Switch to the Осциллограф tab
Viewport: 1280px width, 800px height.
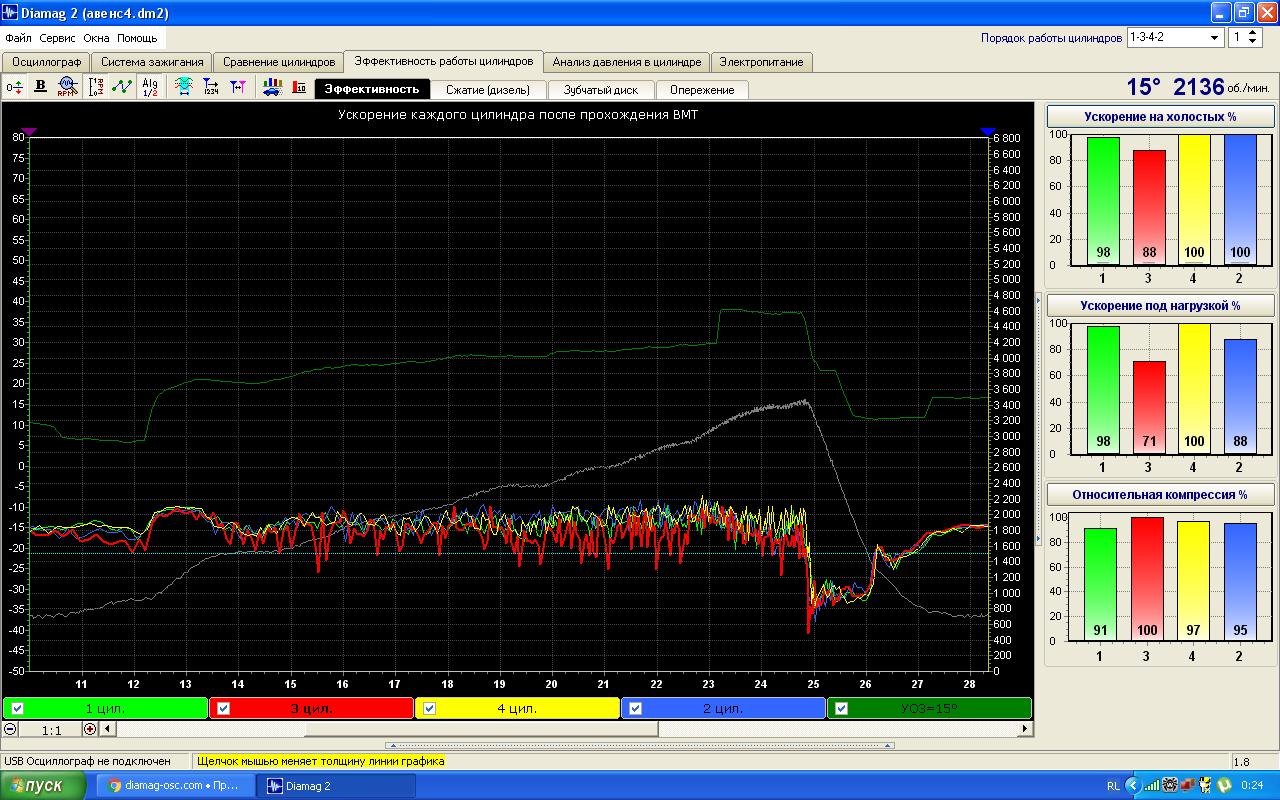[x=46, y=62]
